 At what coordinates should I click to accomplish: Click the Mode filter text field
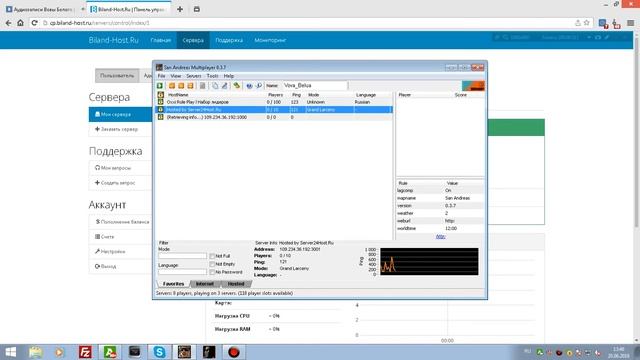tap(182, 256)
